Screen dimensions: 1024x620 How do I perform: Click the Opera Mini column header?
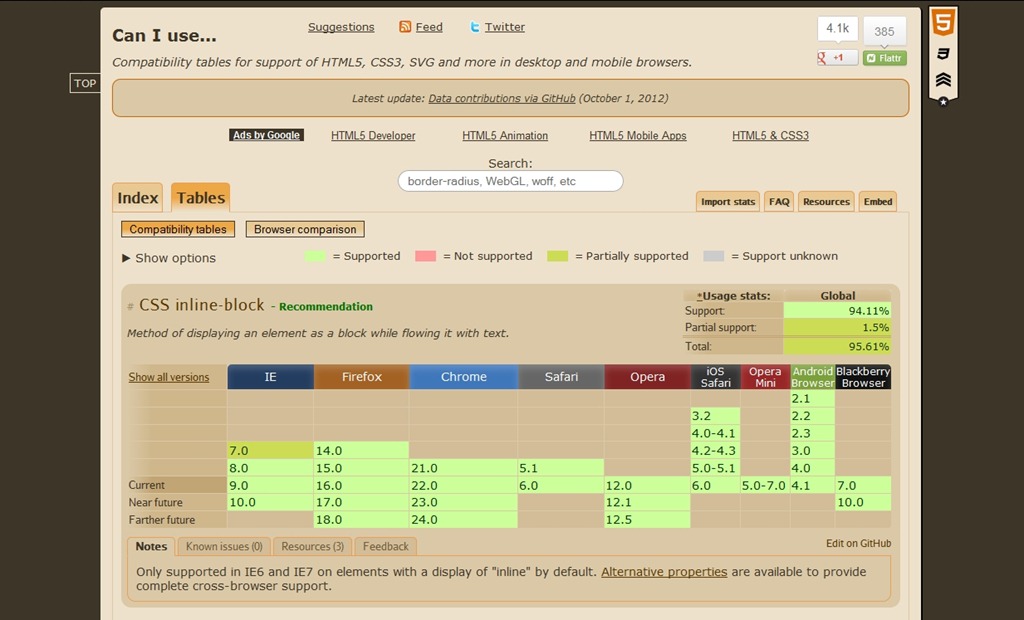point(765,377)
